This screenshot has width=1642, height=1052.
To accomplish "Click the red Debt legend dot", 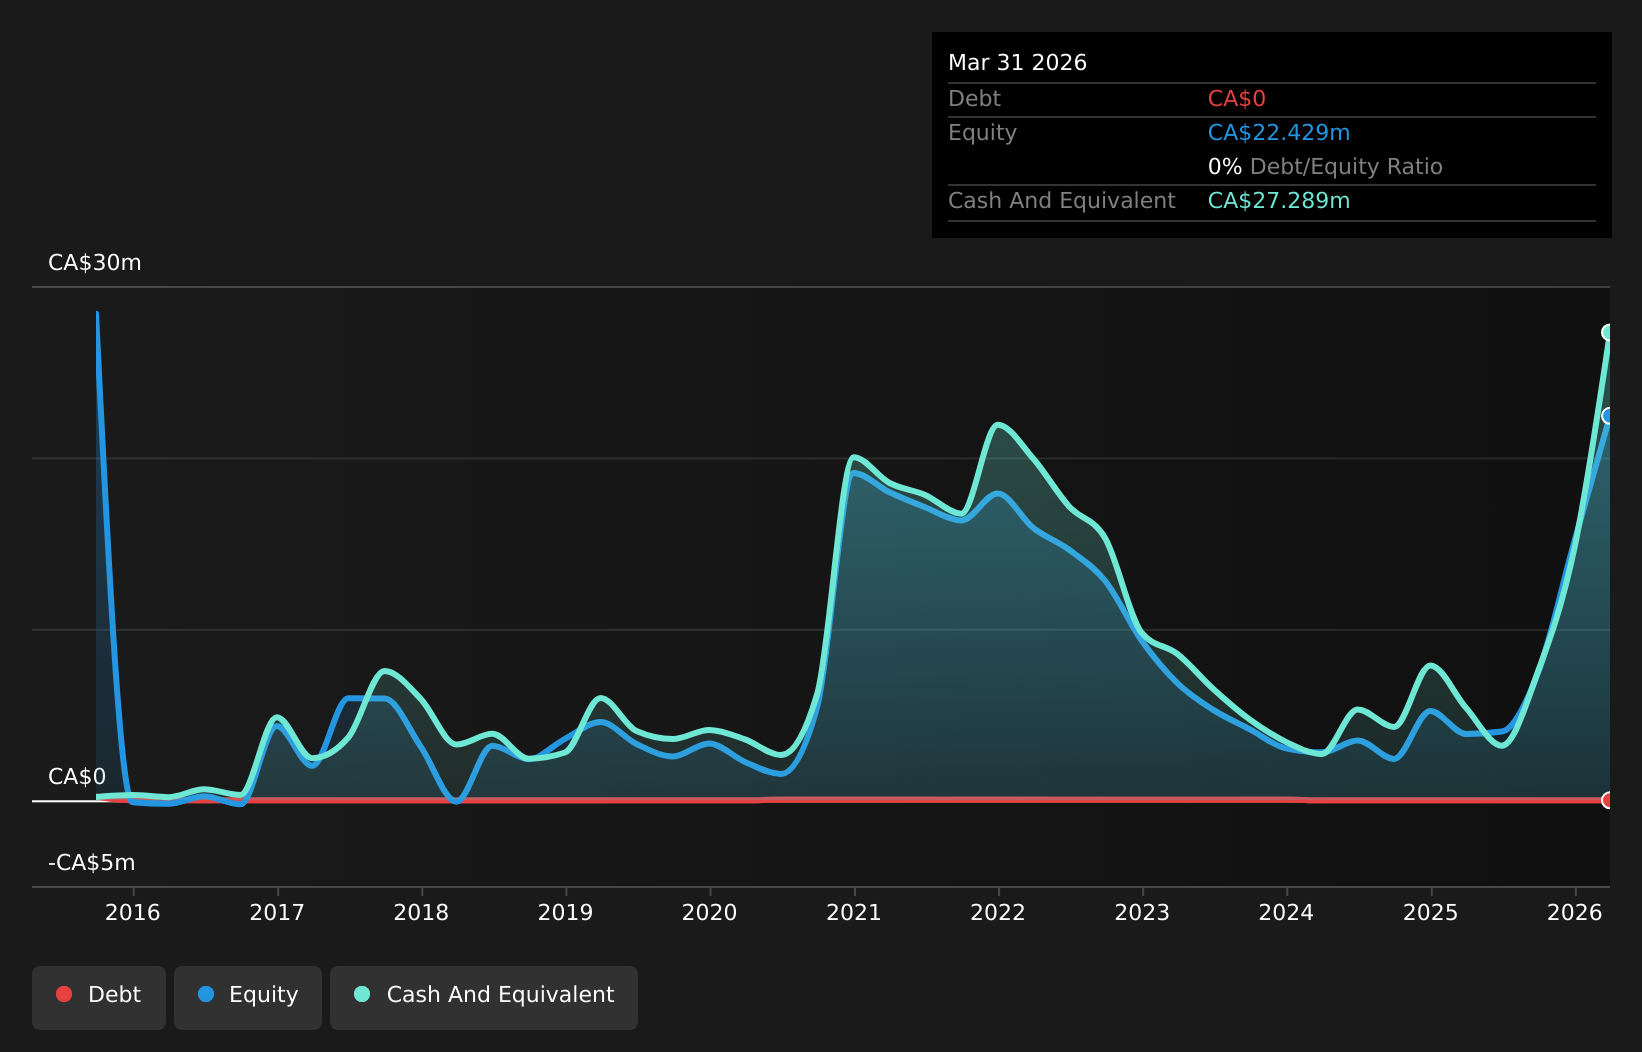I will click(64, 994).
